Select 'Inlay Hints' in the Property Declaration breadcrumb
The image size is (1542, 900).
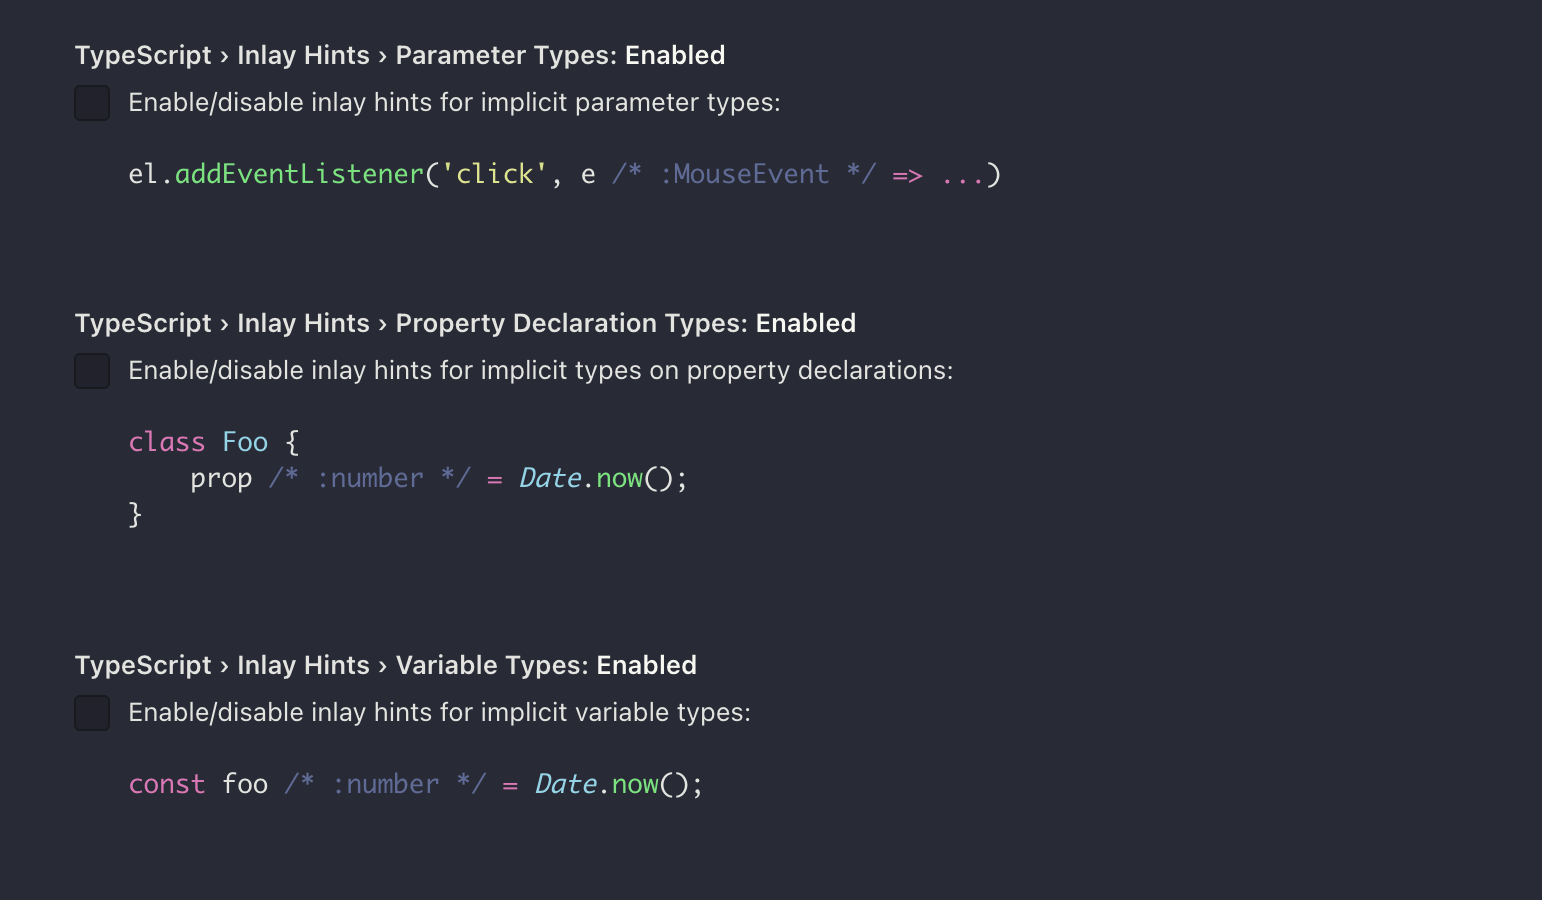click(303, 322)
